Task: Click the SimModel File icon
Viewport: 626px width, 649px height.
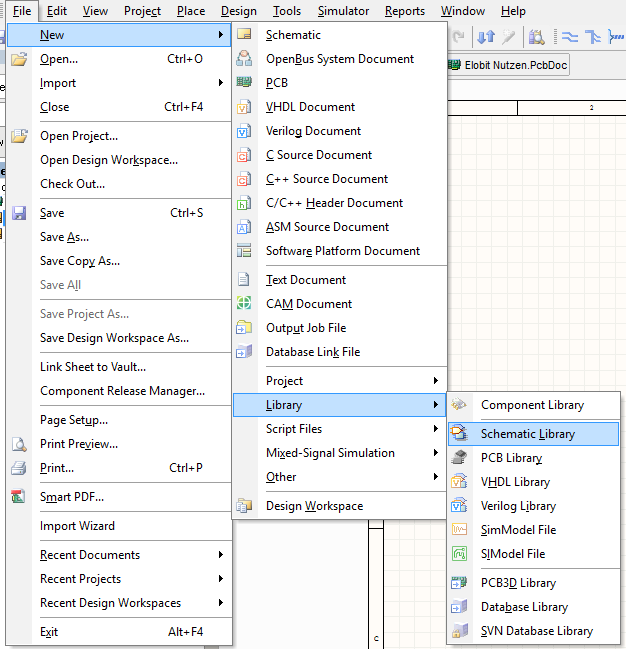Action: pos(460,530)
